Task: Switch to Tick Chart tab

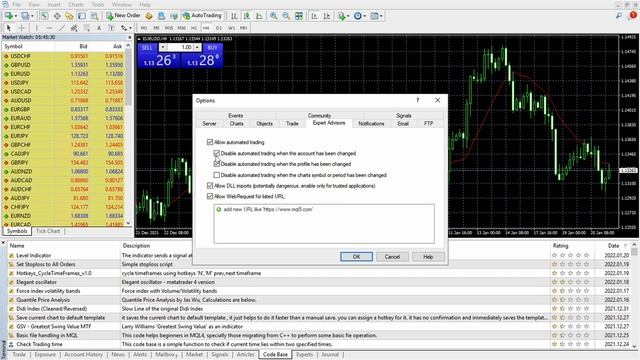Action: pyautogui.click(x=48, y=231)
